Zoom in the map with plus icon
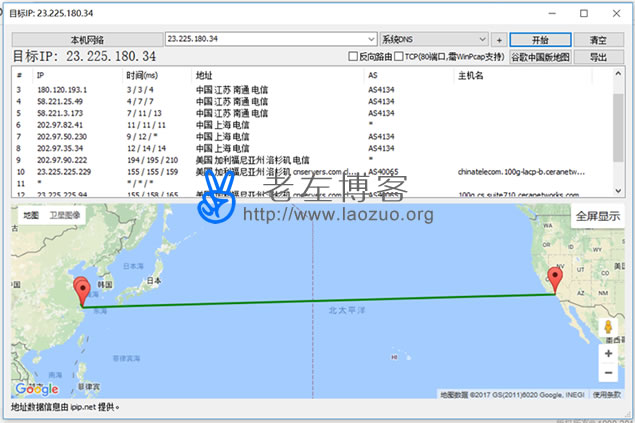The height and width of the screenshot is (423, 635). coord(608,353)
